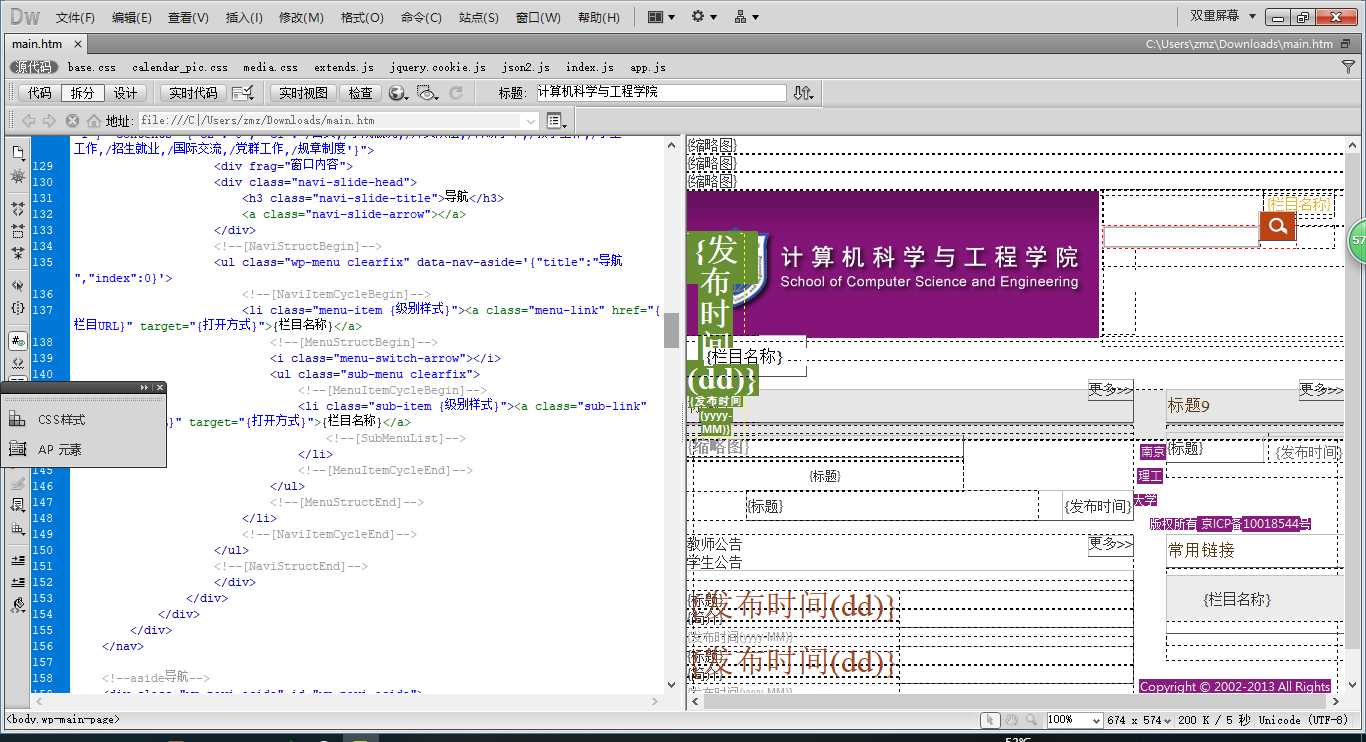The height and width of the screenshot is (742, 1366).
Task: Open the Live View options menu
Action: coord(557,121)
